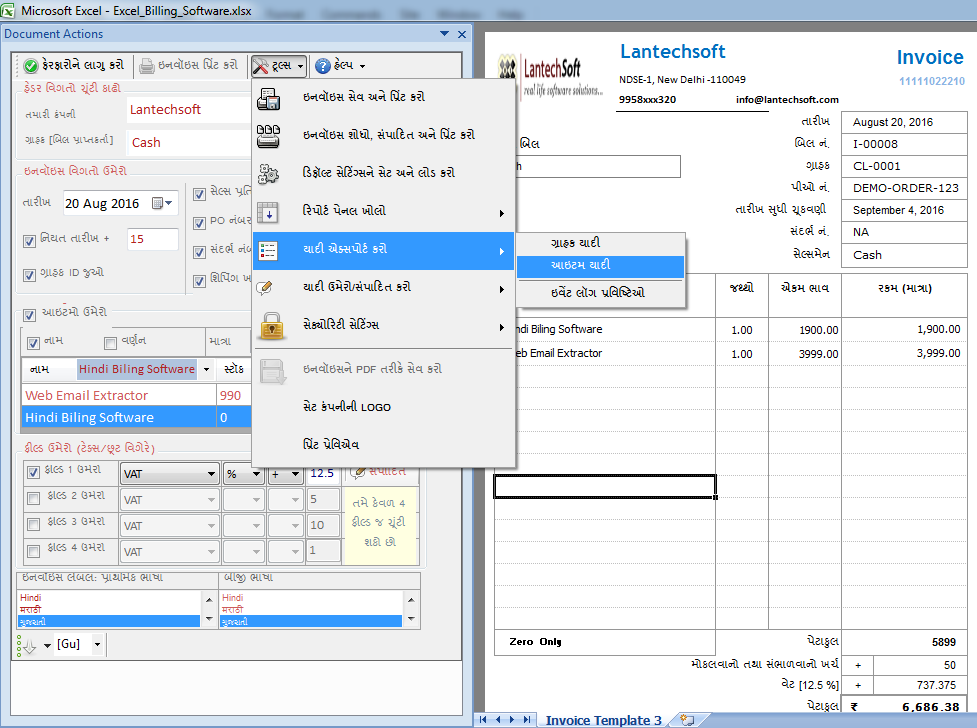
Task: Enable the field 3 add checkbox
Action: 34,525
